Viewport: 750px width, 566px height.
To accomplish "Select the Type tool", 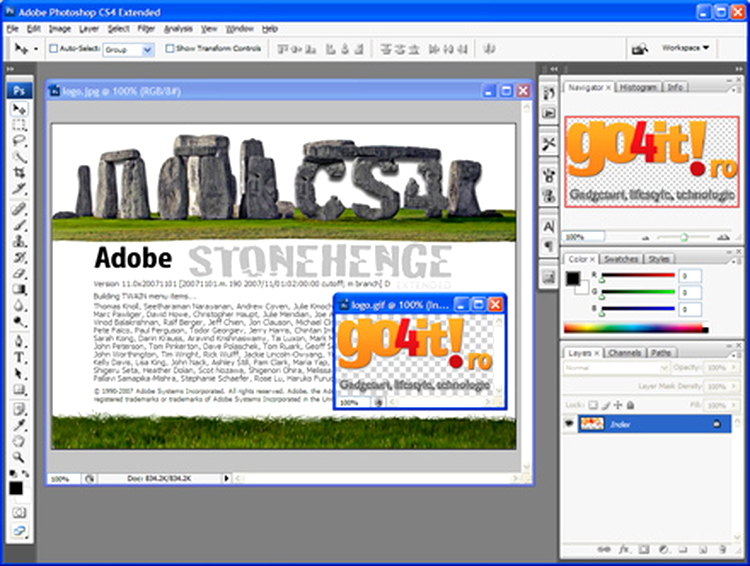I will tap(19, 357).
